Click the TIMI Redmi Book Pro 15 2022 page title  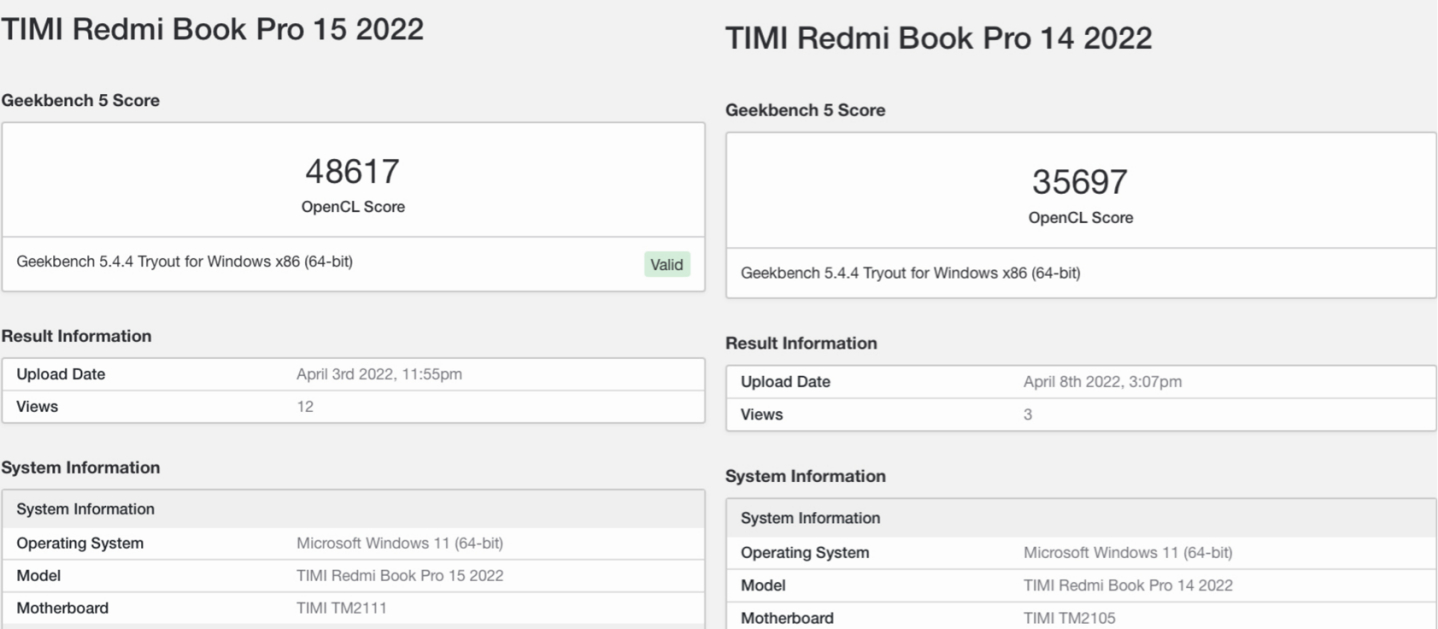212,29
